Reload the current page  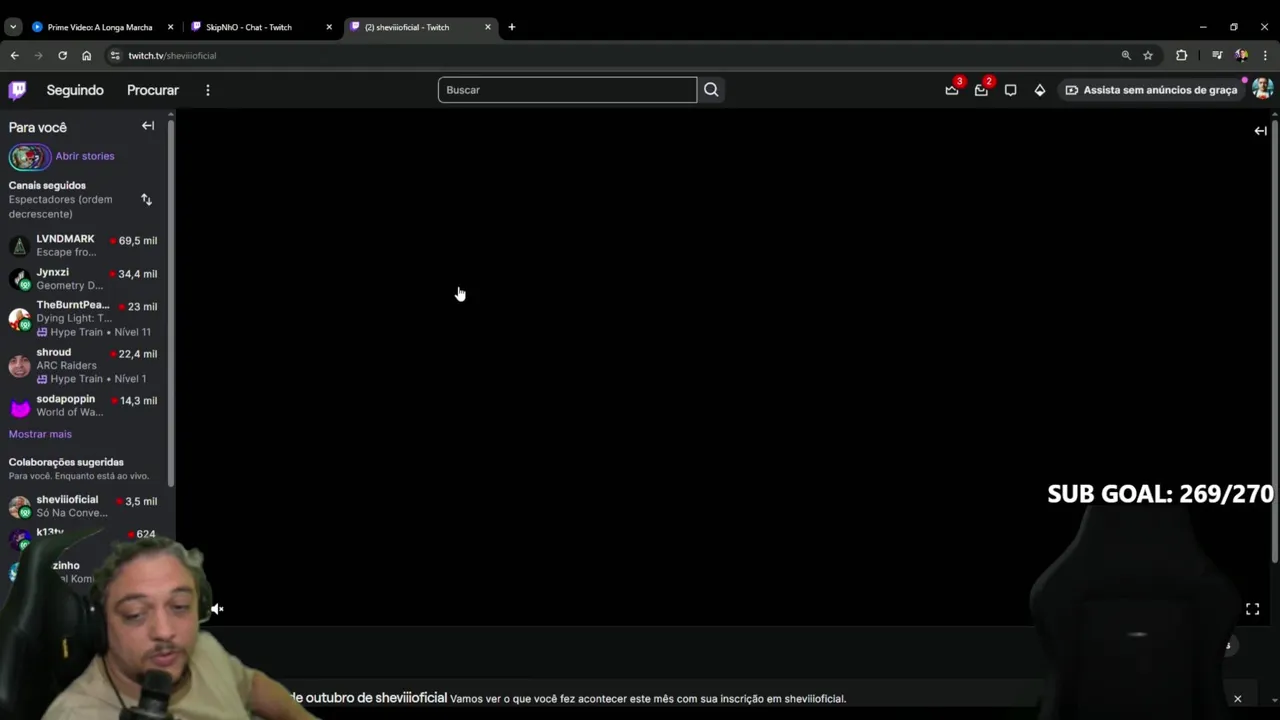coord(62,56)
